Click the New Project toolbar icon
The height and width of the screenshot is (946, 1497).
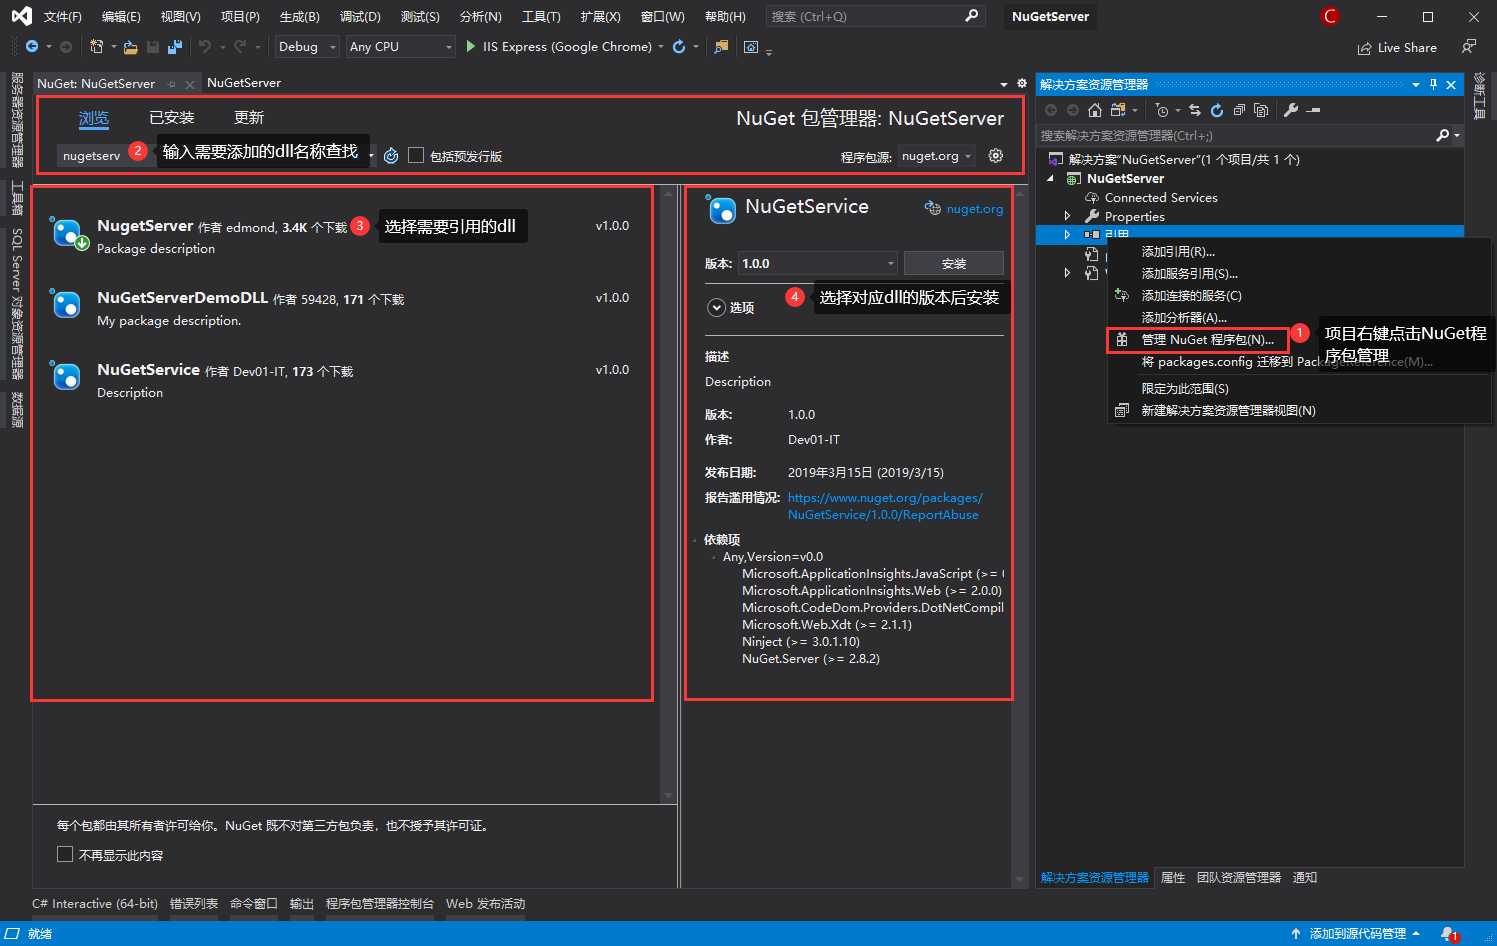click(96, 47)
